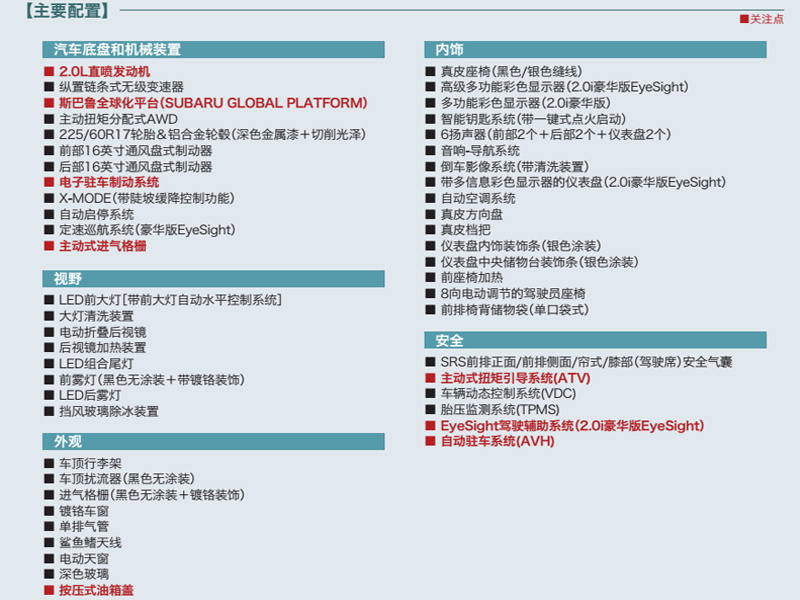This screenshot has height=600, width=800.
Task: Click 智能钥匙系统 row
Action: pyautogui.click(x=526, y=119)
